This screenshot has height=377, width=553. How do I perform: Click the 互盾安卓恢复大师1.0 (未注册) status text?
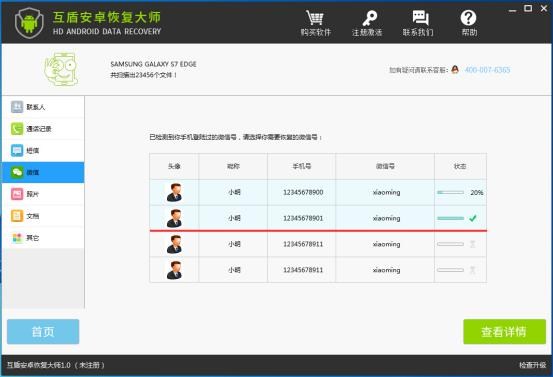click(x=56, y=365)
